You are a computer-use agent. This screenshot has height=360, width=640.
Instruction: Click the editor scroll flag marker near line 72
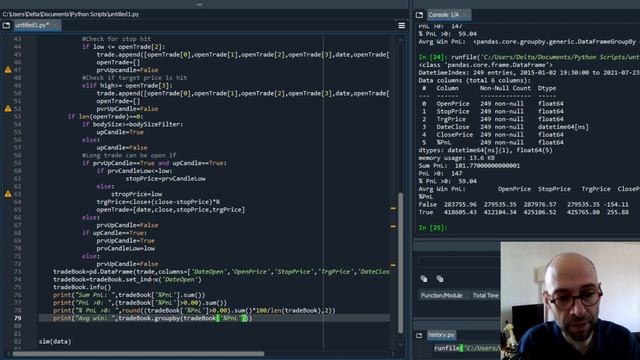tap(393, 265)
